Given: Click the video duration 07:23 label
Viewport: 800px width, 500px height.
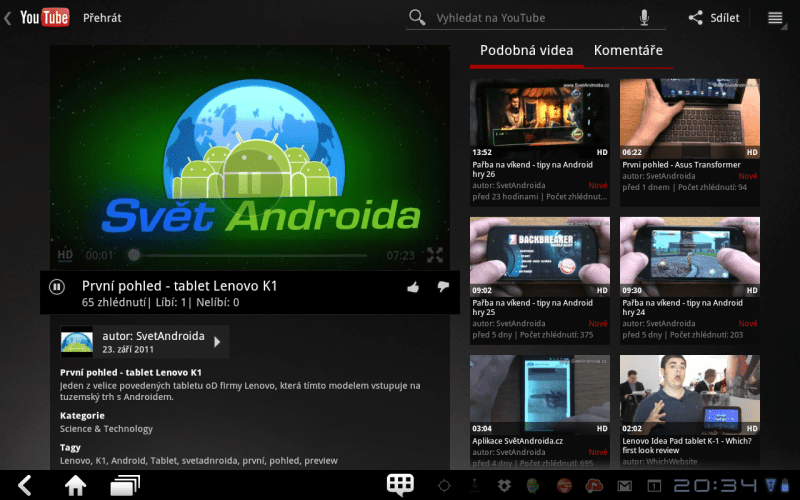Looking at the screenshot, I should pyautogui.click(x=401, y=255).
